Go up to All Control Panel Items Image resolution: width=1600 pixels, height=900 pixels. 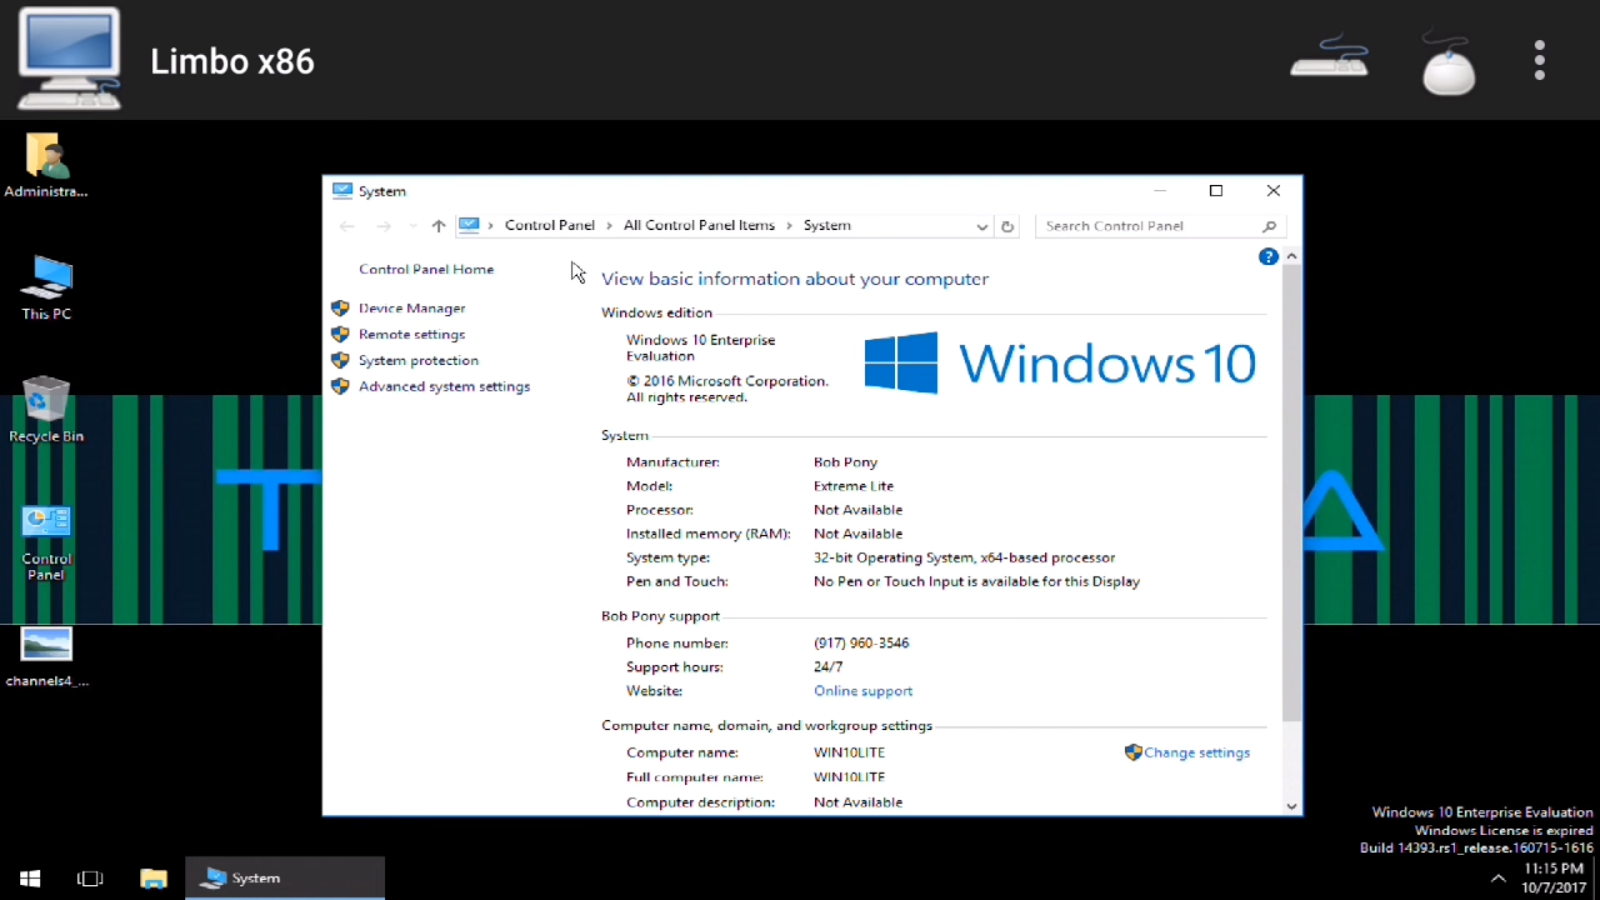click(438, 226)
